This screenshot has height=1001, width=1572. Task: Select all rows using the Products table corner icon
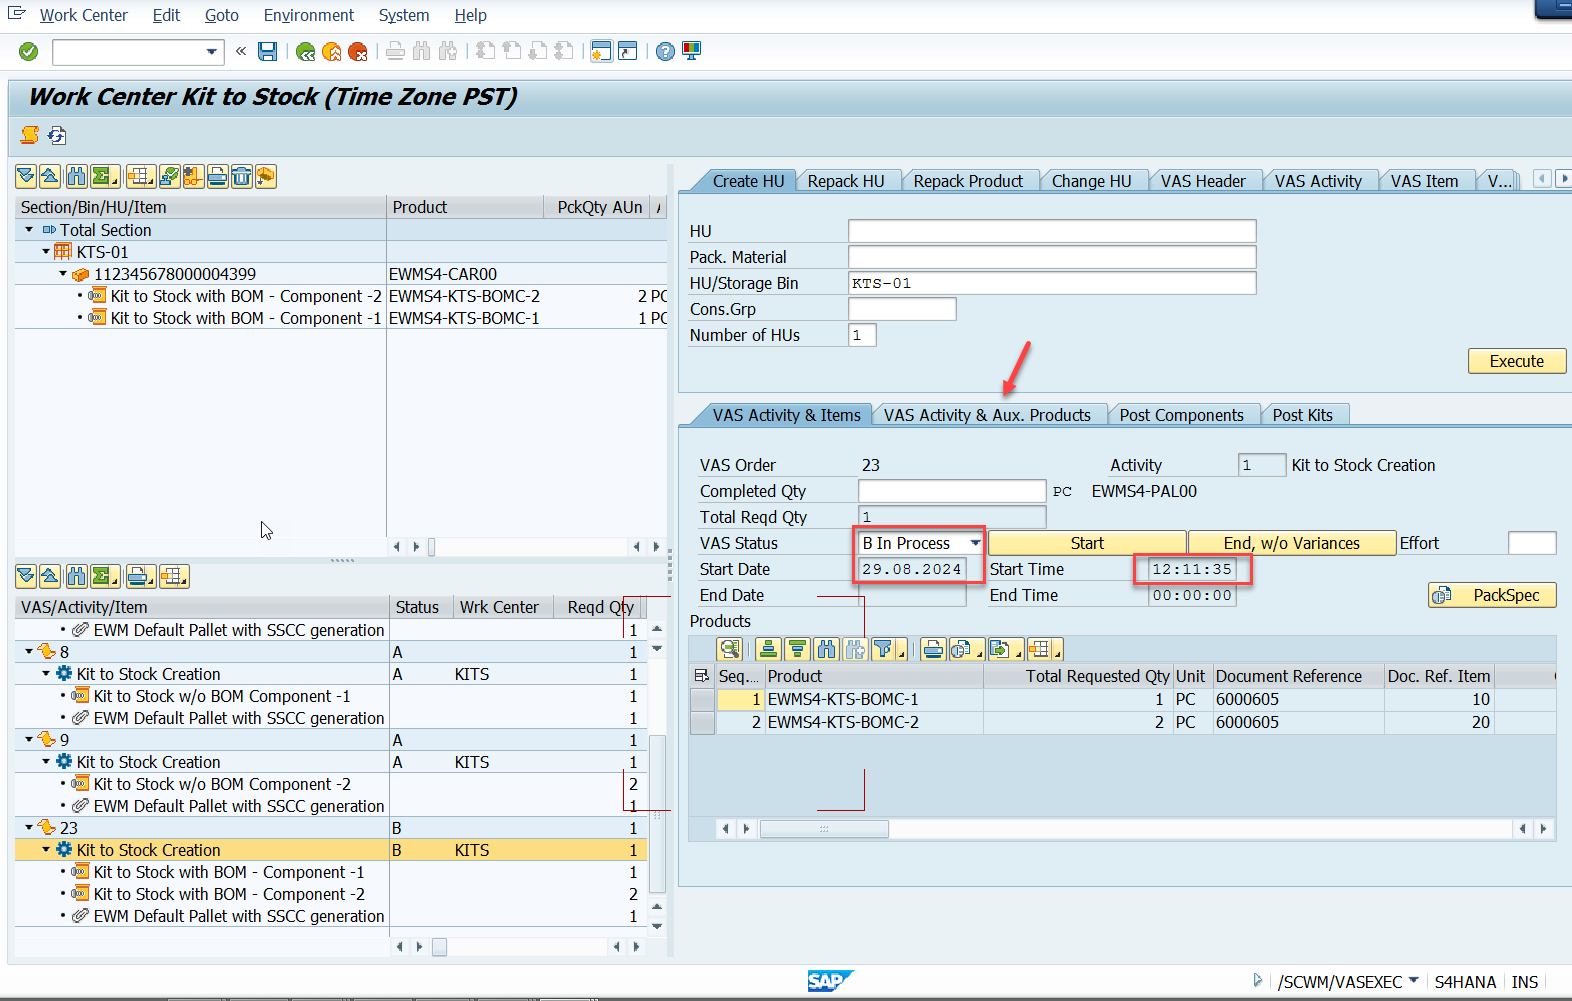coord(702,676)
